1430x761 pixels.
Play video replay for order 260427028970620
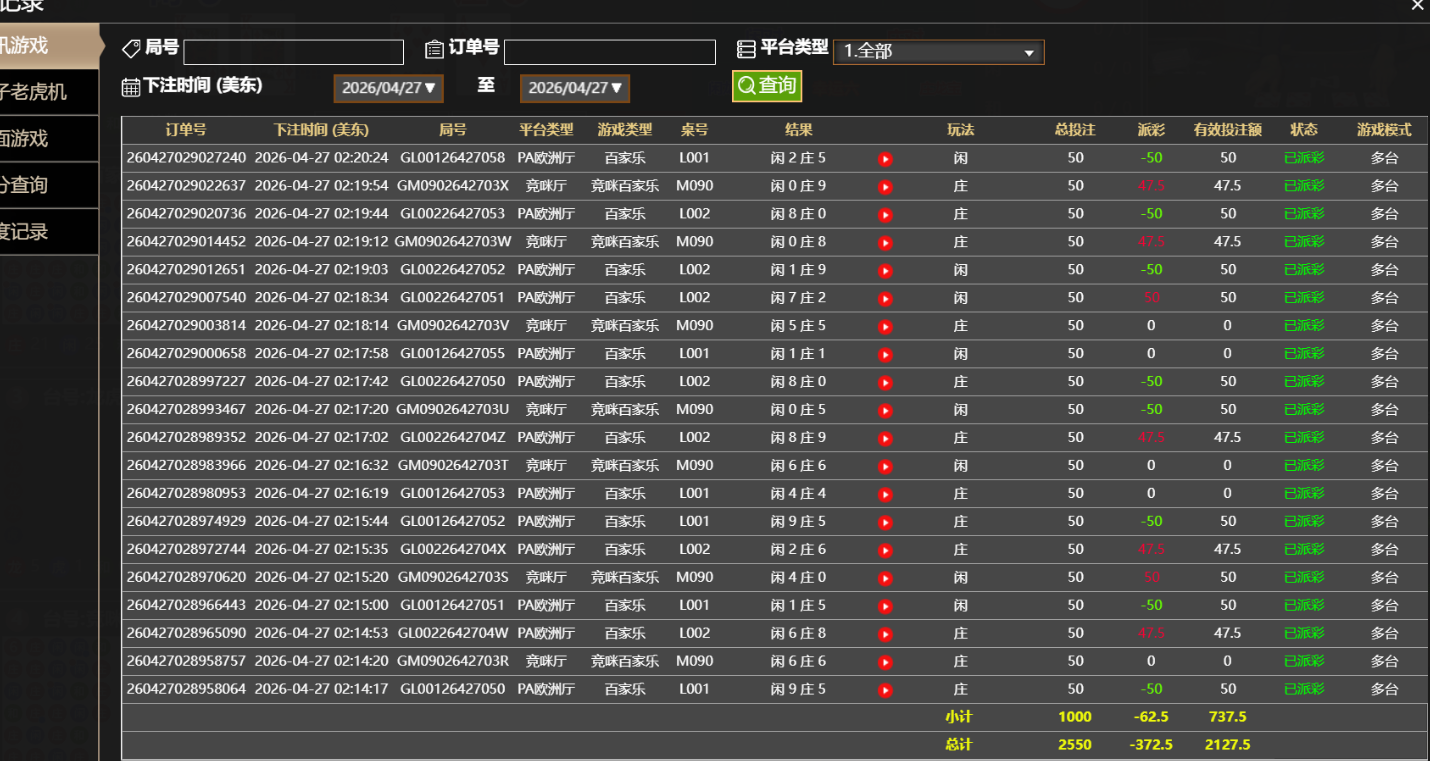[x=885, y=579]
